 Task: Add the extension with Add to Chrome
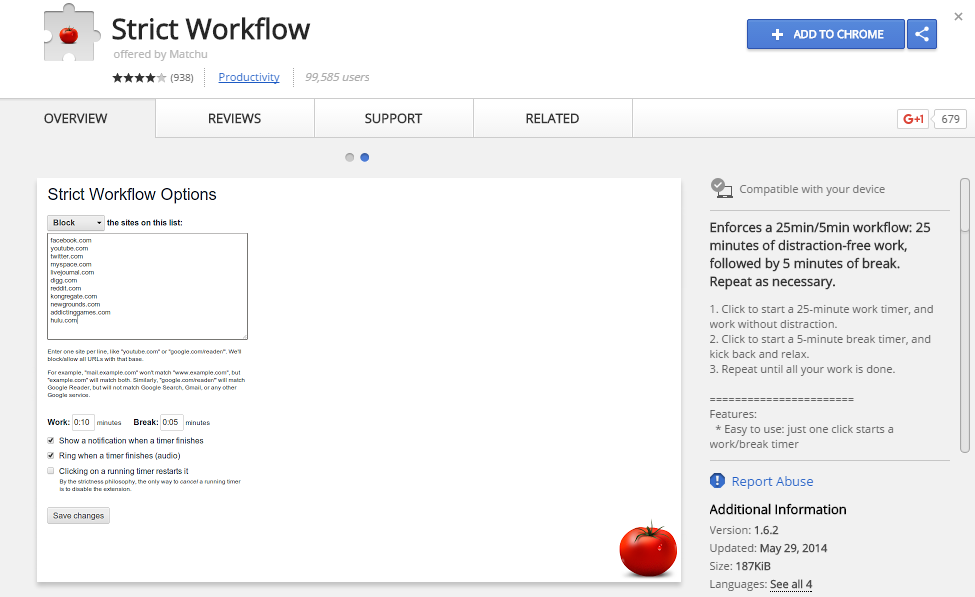826,34
